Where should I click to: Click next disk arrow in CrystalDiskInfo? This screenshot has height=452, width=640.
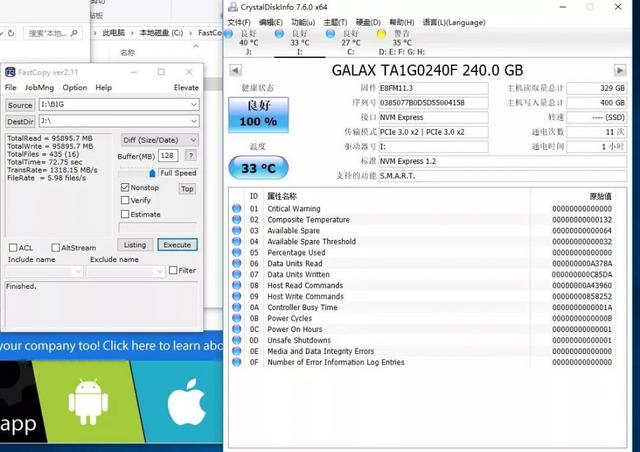(620, 70)
